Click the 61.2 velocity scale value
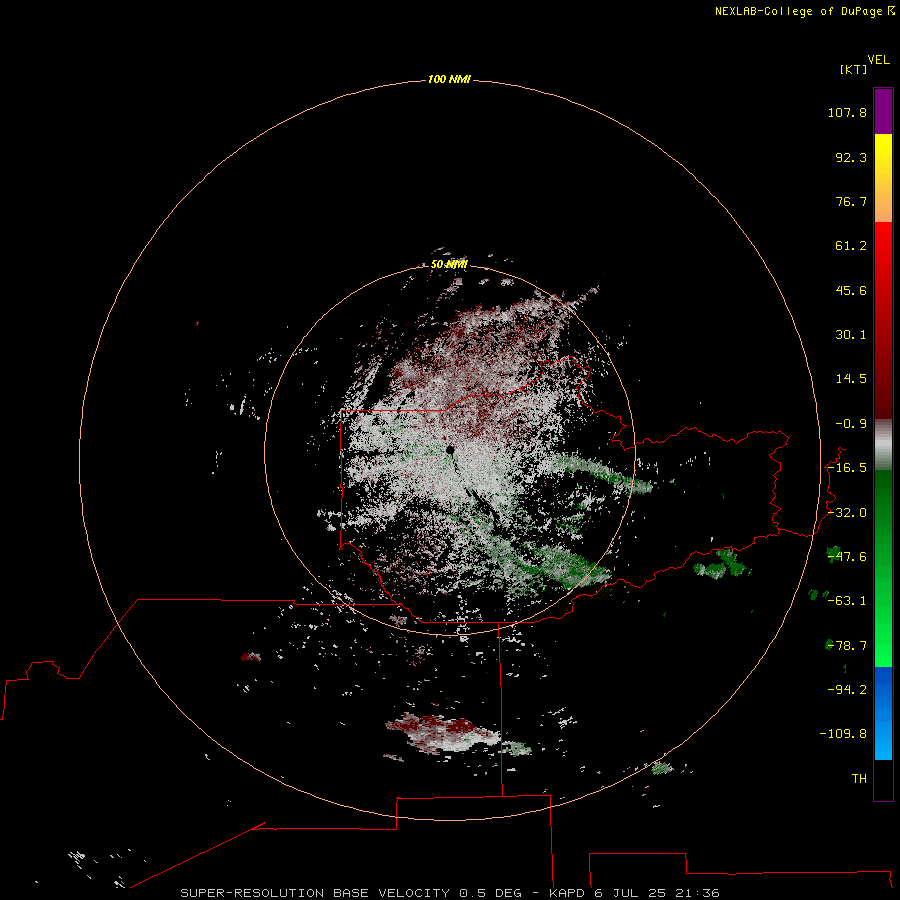 (x=851, y=246)
